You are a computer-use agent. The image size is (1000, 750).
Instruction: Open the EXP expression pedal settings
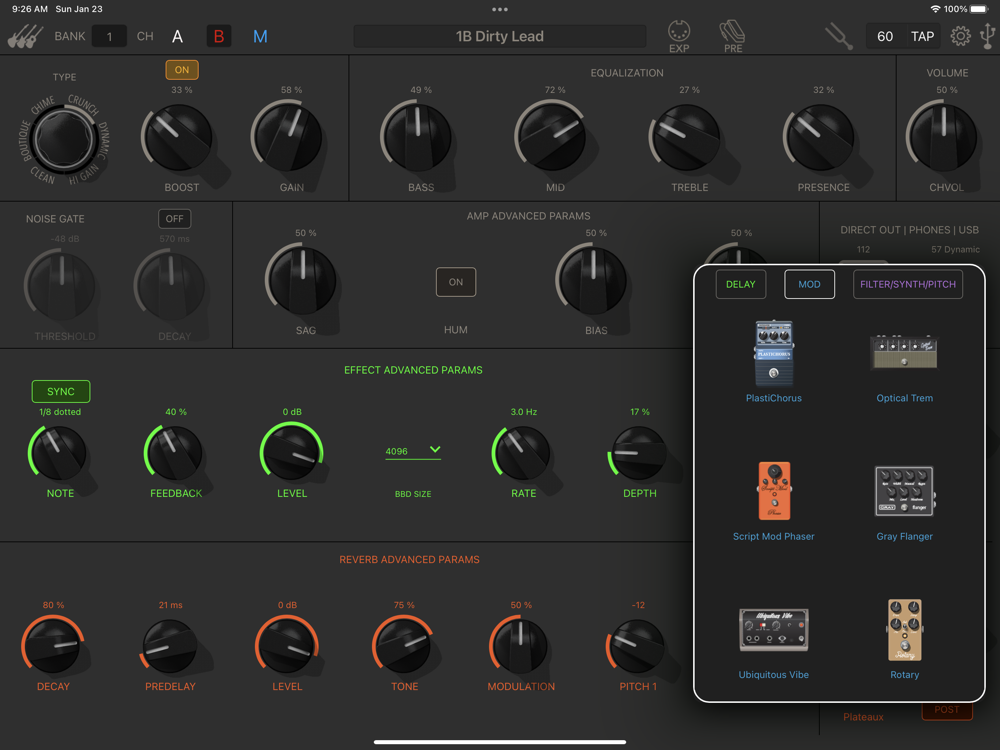coord(679,36)
